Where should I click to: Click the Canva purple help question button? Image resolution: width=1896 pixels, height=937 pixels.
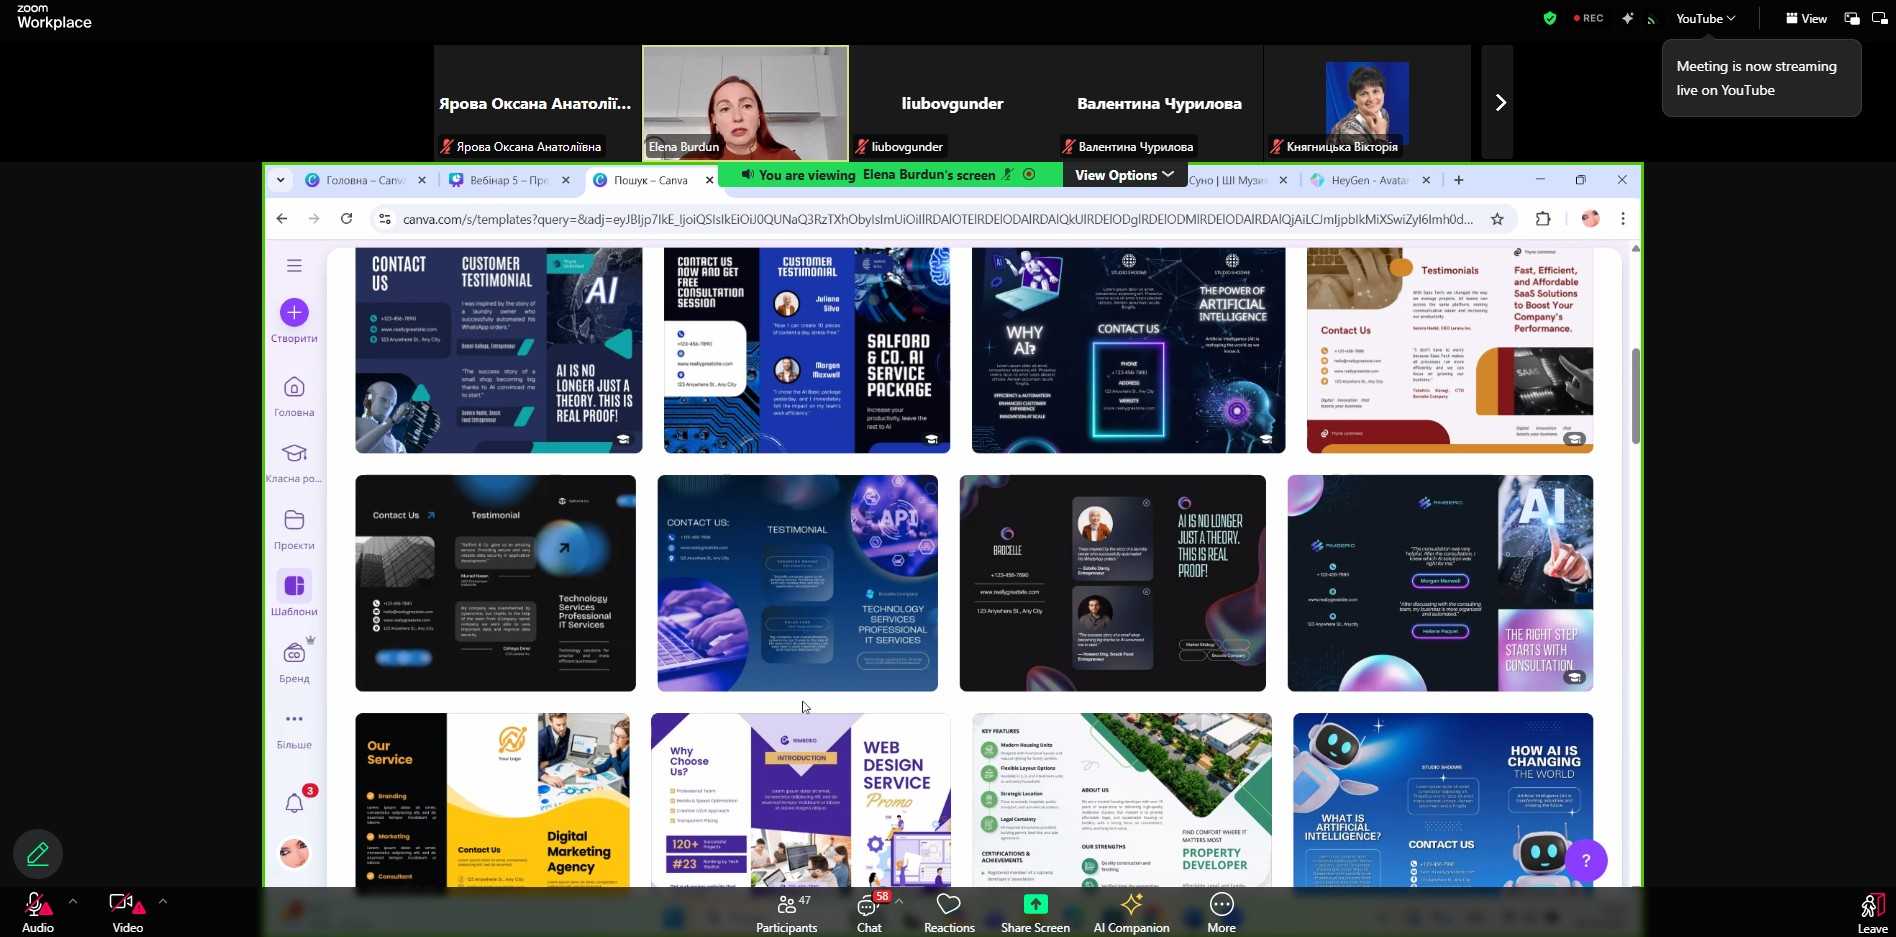1585,860
